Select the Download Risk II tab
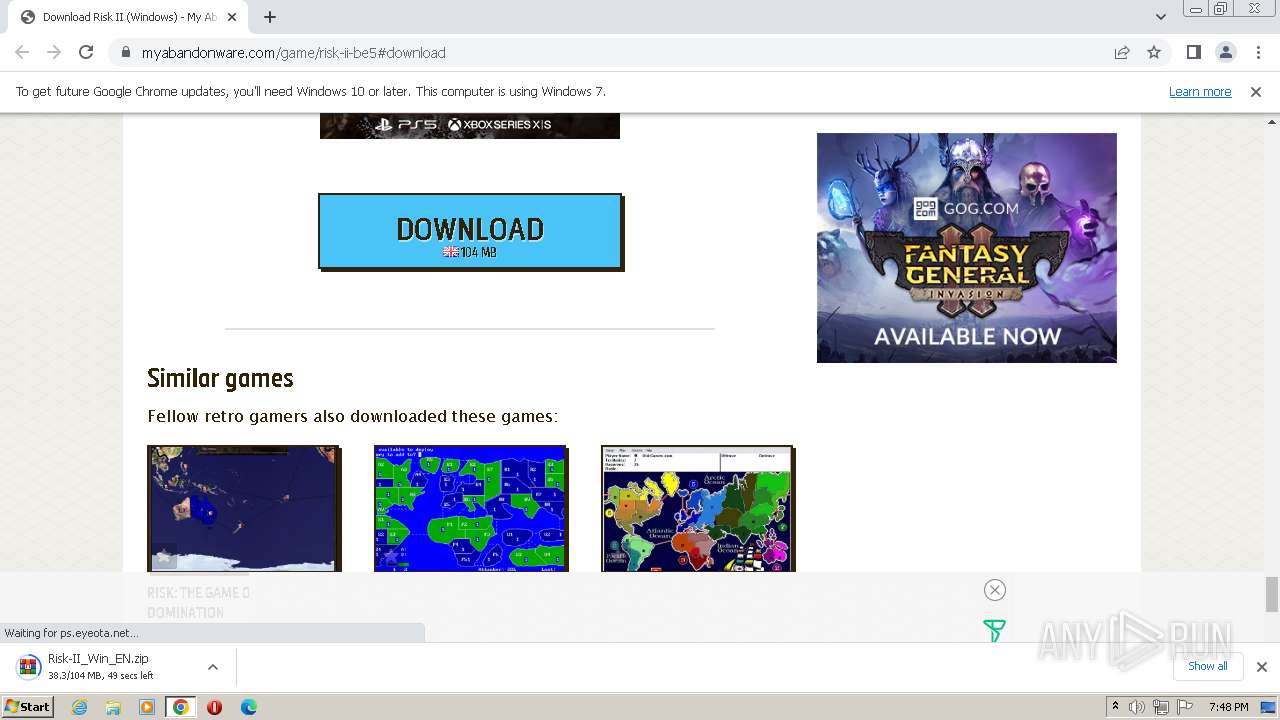Viewport: 1280px width, 720px height. click(128, 17)
